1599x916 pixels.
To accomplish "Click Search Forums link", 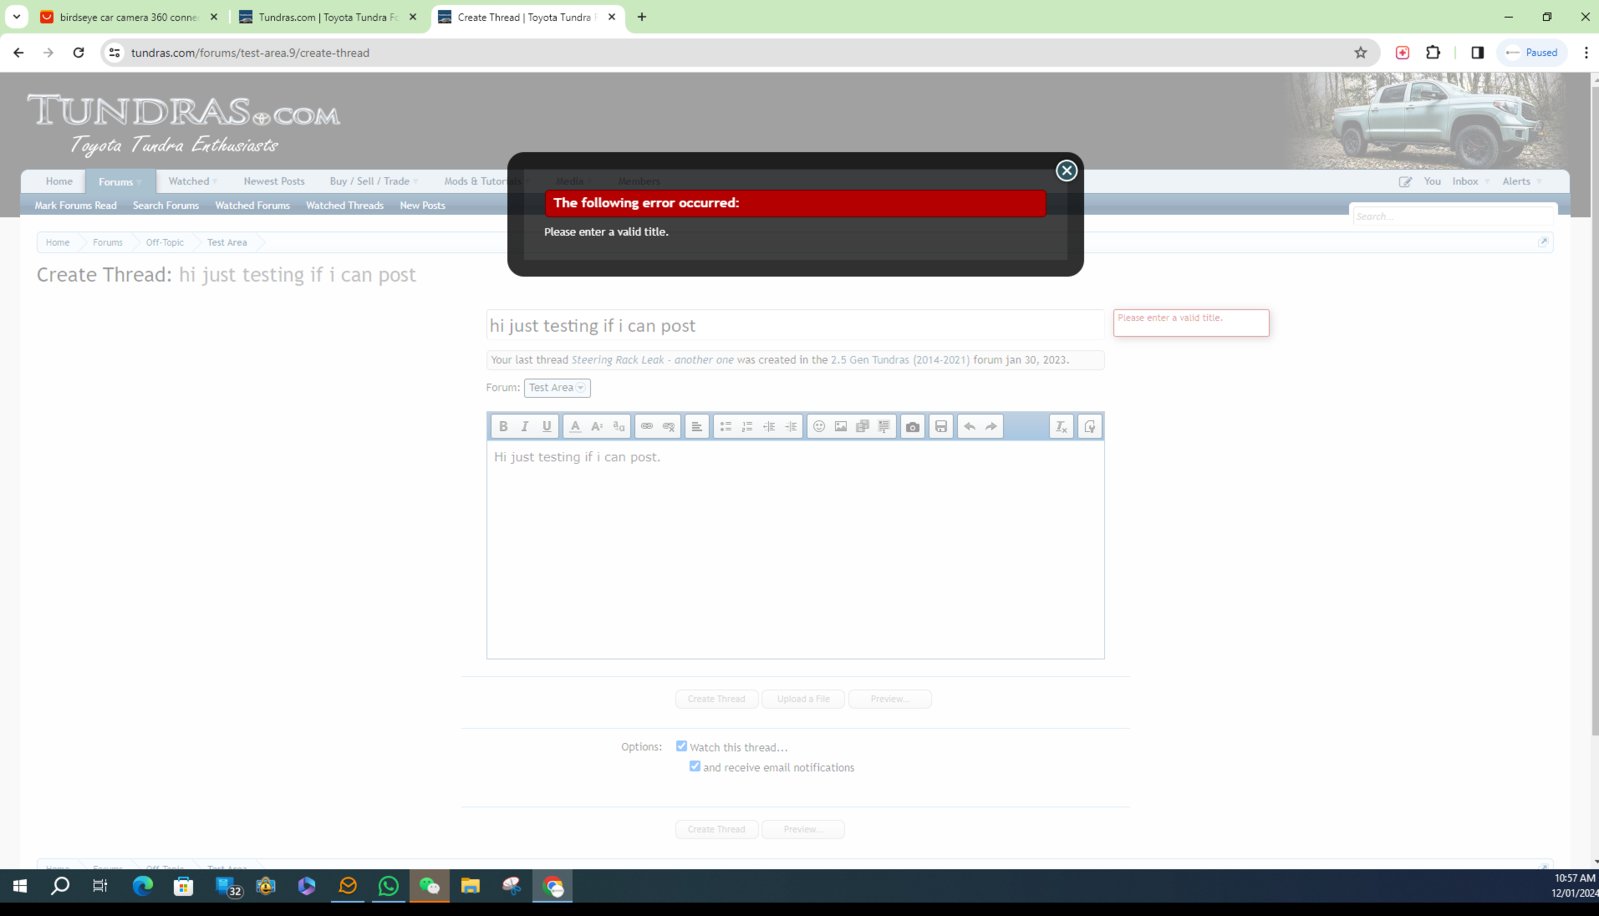I will coord(166,206).
